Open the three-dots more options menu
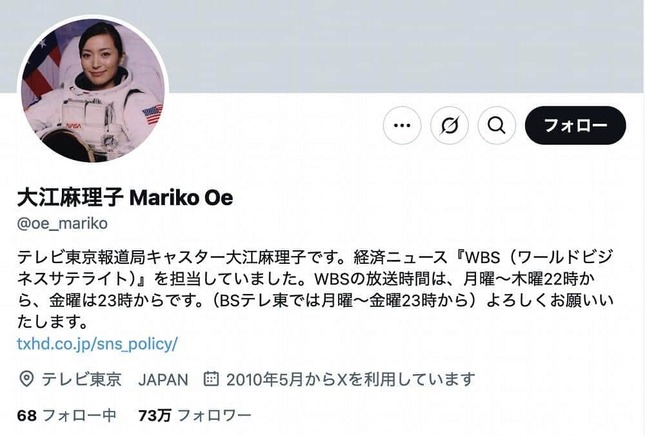645x436 pixels. (402, 125)
